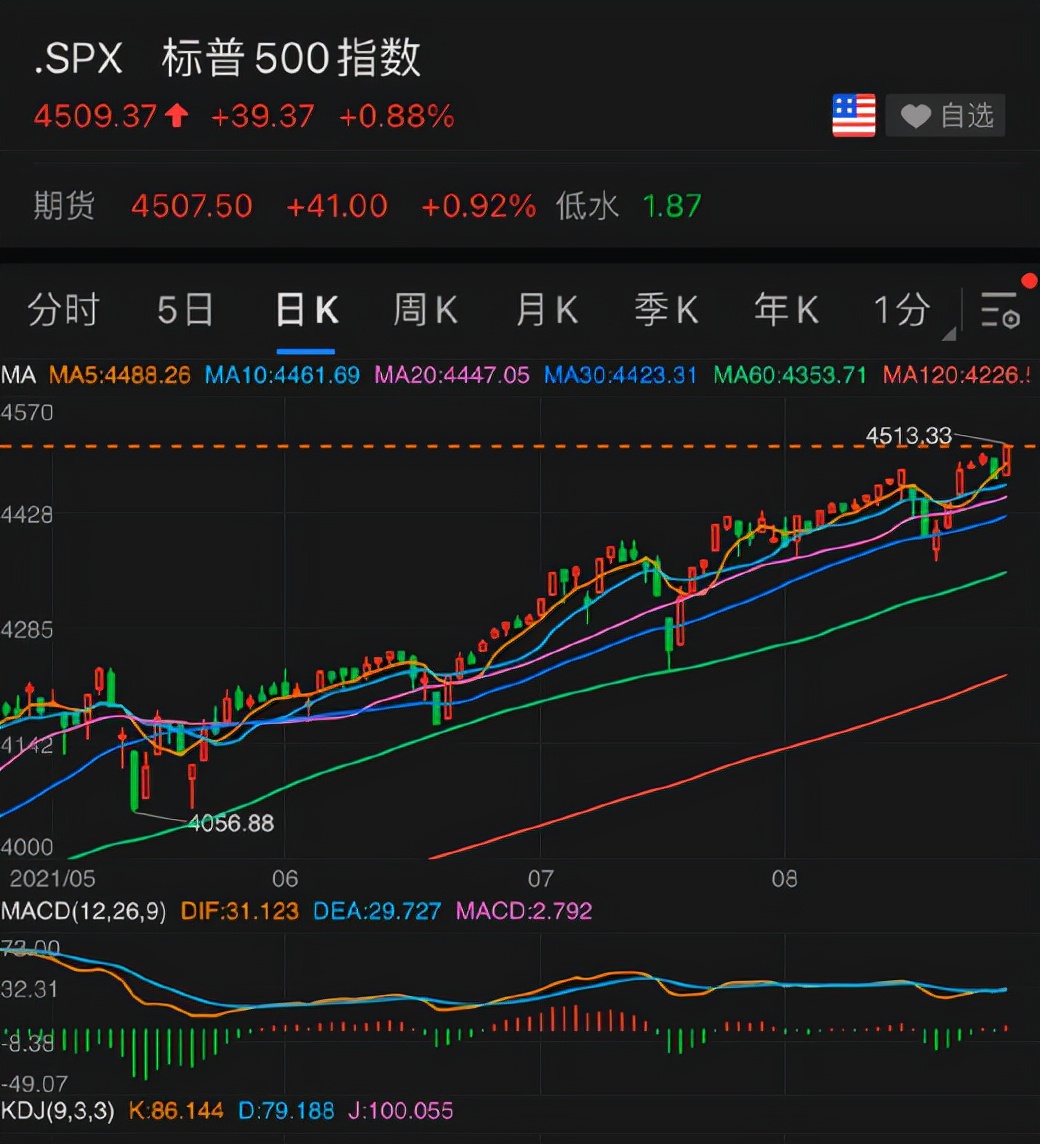The height and width of the screenshot is (1144, 1040).
Task: Select the 周K weekly candlestick tab
Action: click(x=425, y=310)
